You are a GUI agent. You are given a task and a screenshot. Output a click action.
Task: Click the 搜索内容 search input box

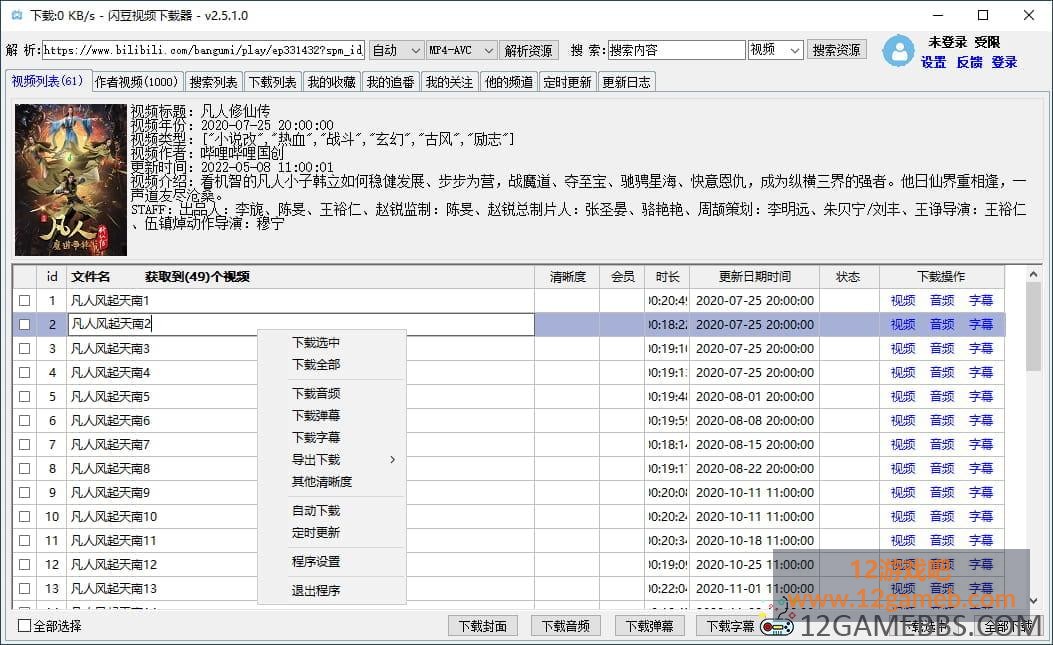pos(676,50)
